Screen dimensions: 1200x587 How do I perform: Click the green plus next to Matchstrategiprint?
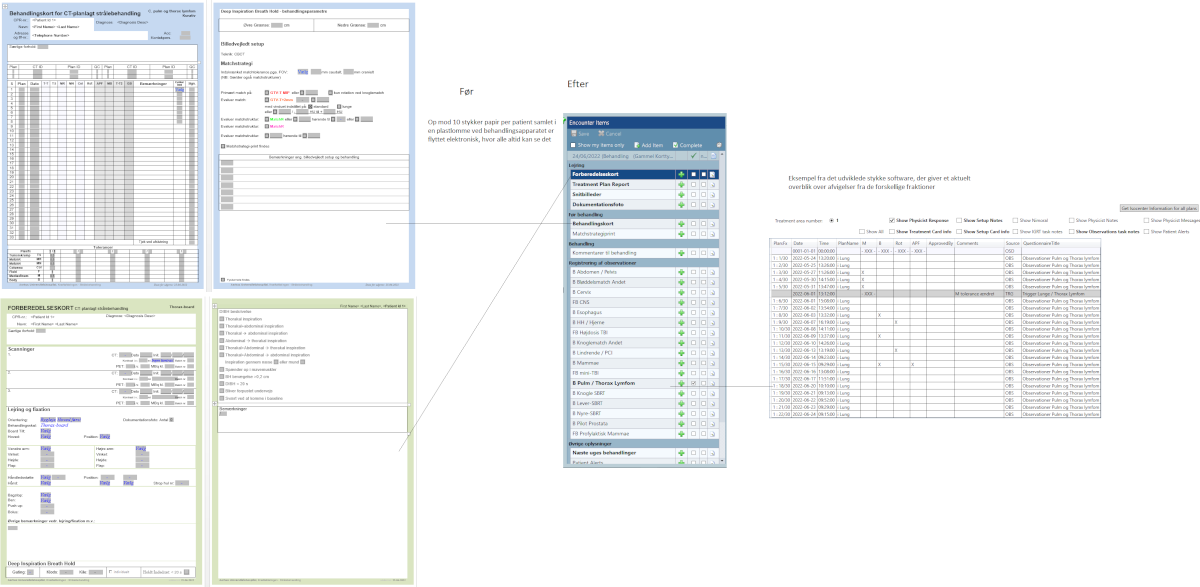tap(681, 234)
